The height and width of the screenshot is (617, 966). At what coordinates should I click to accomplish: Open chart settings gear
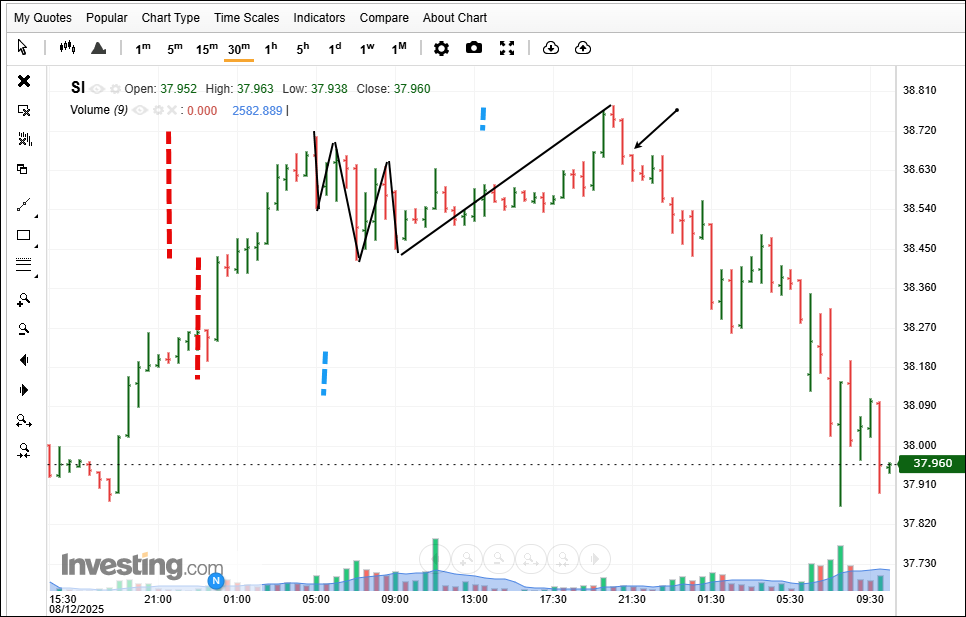(441, 48)
